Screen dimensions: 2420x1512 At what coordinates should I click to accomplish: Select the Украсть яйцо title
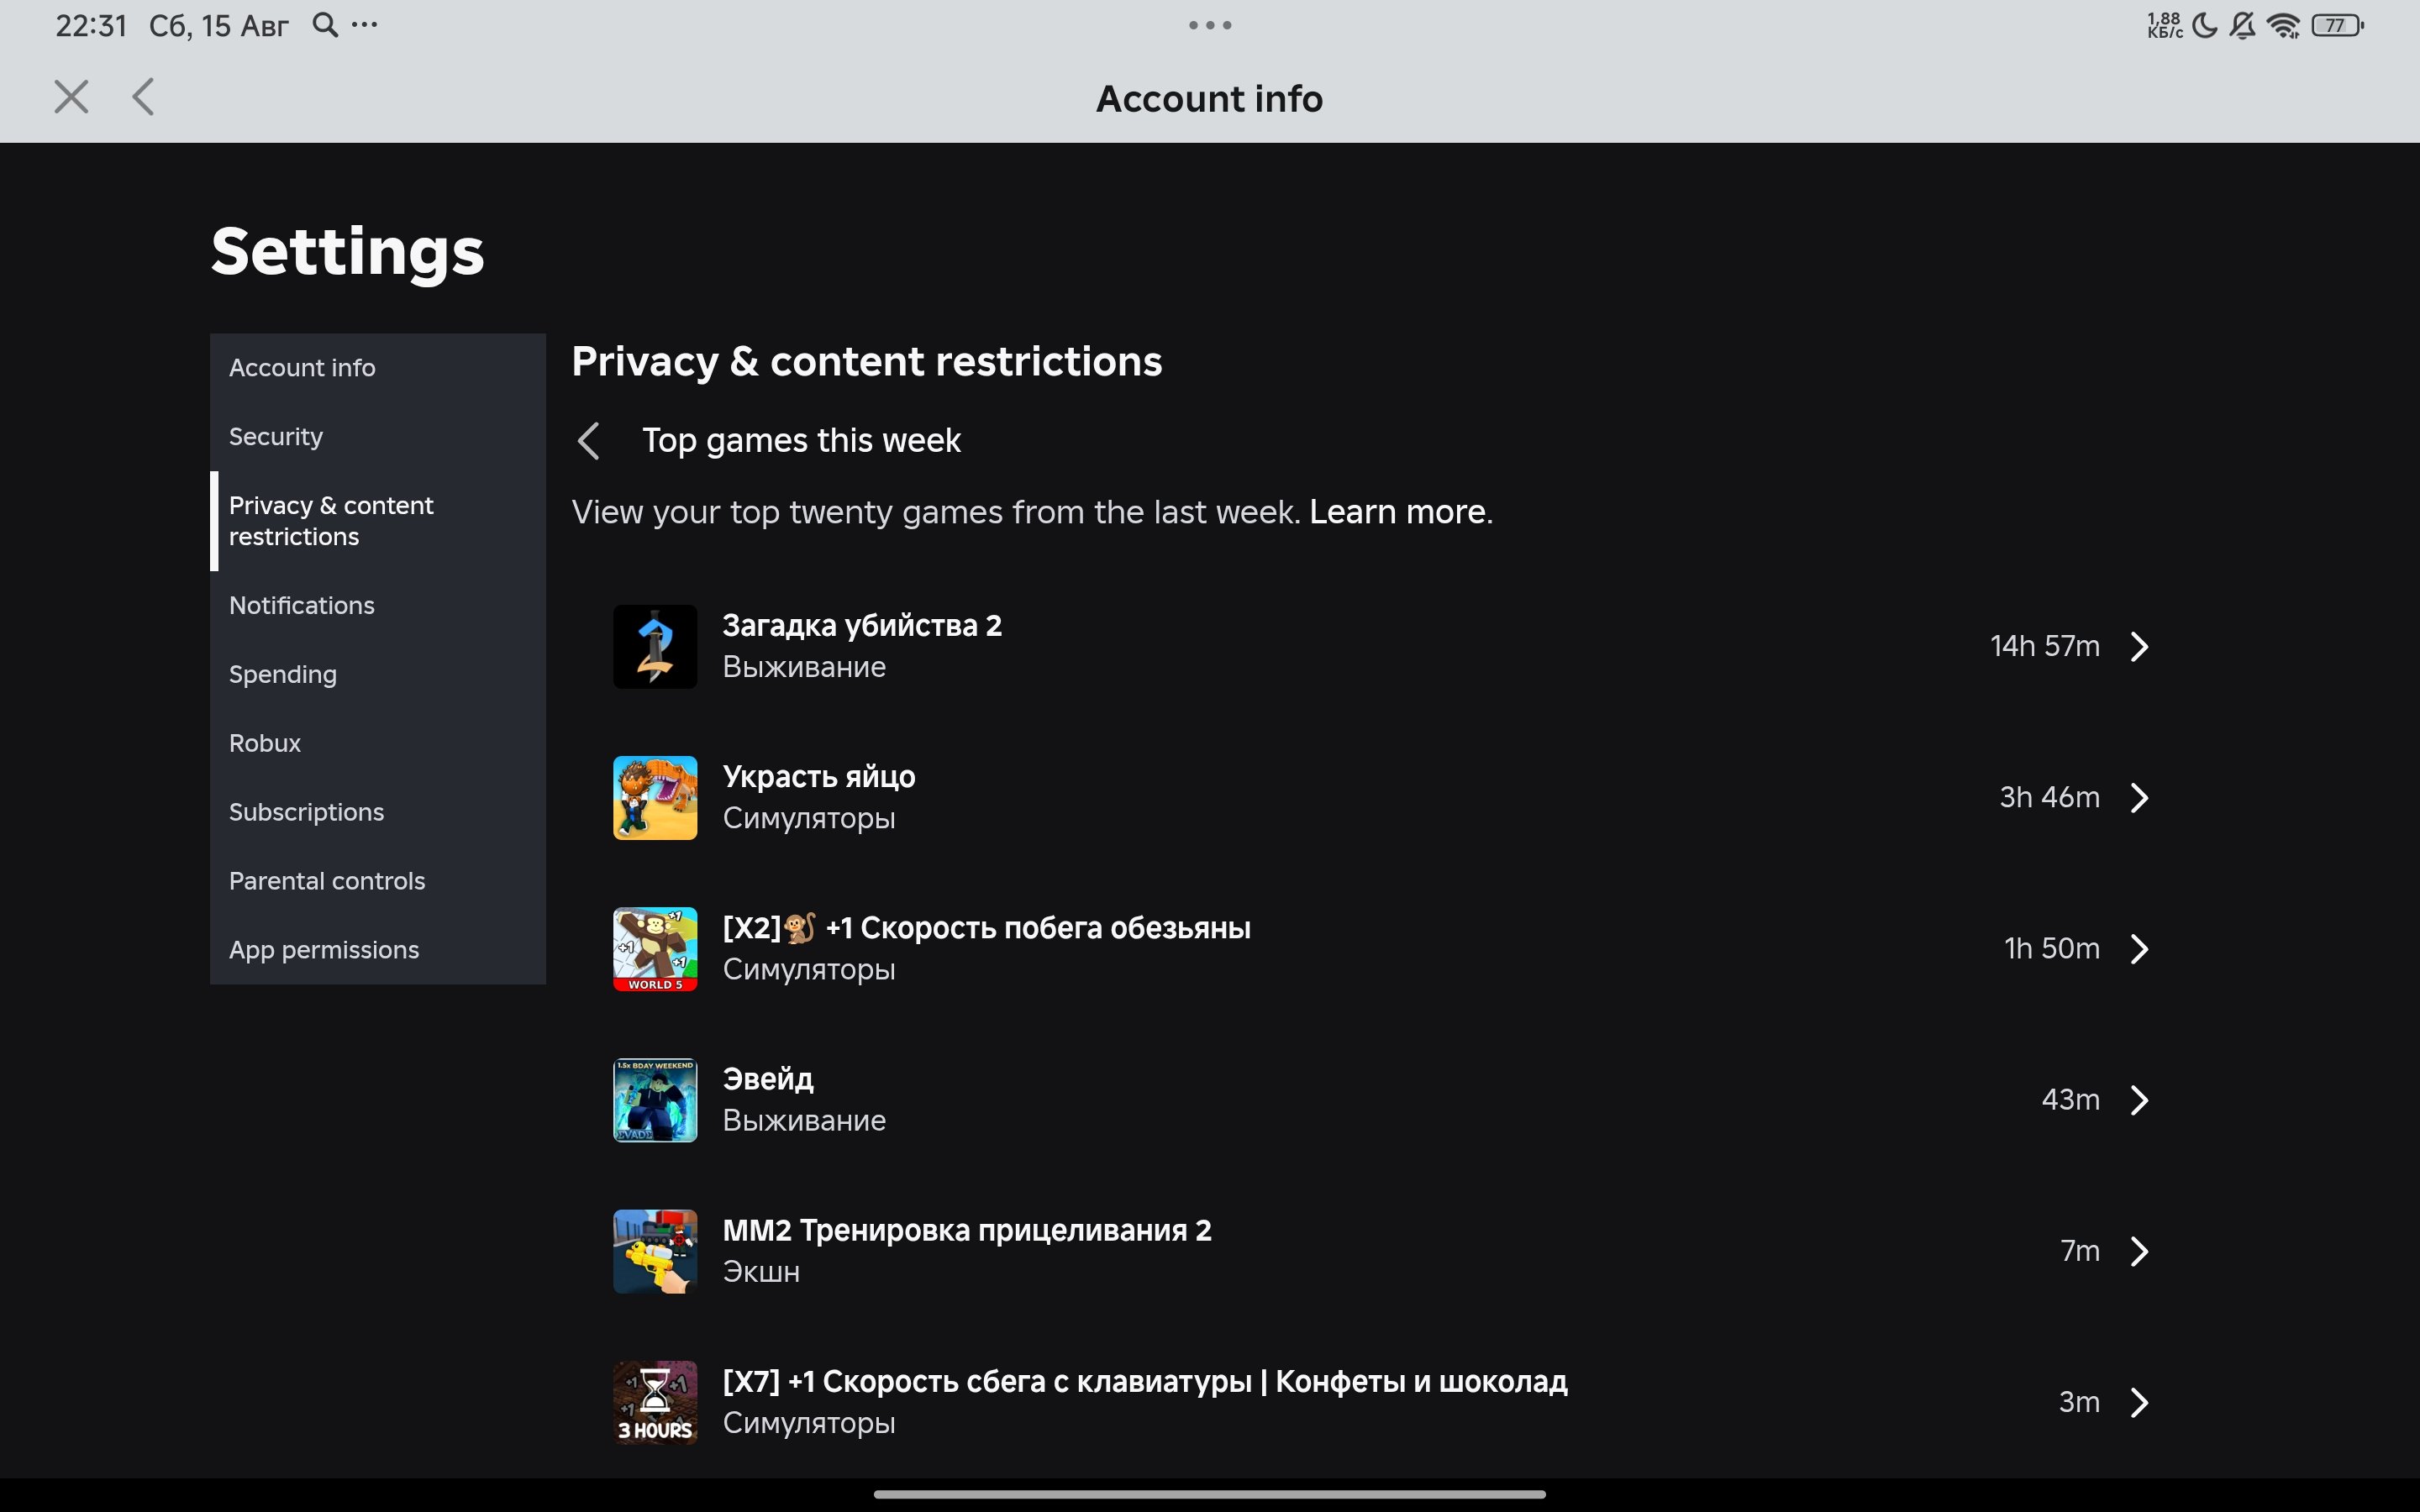tap(819, 777)
